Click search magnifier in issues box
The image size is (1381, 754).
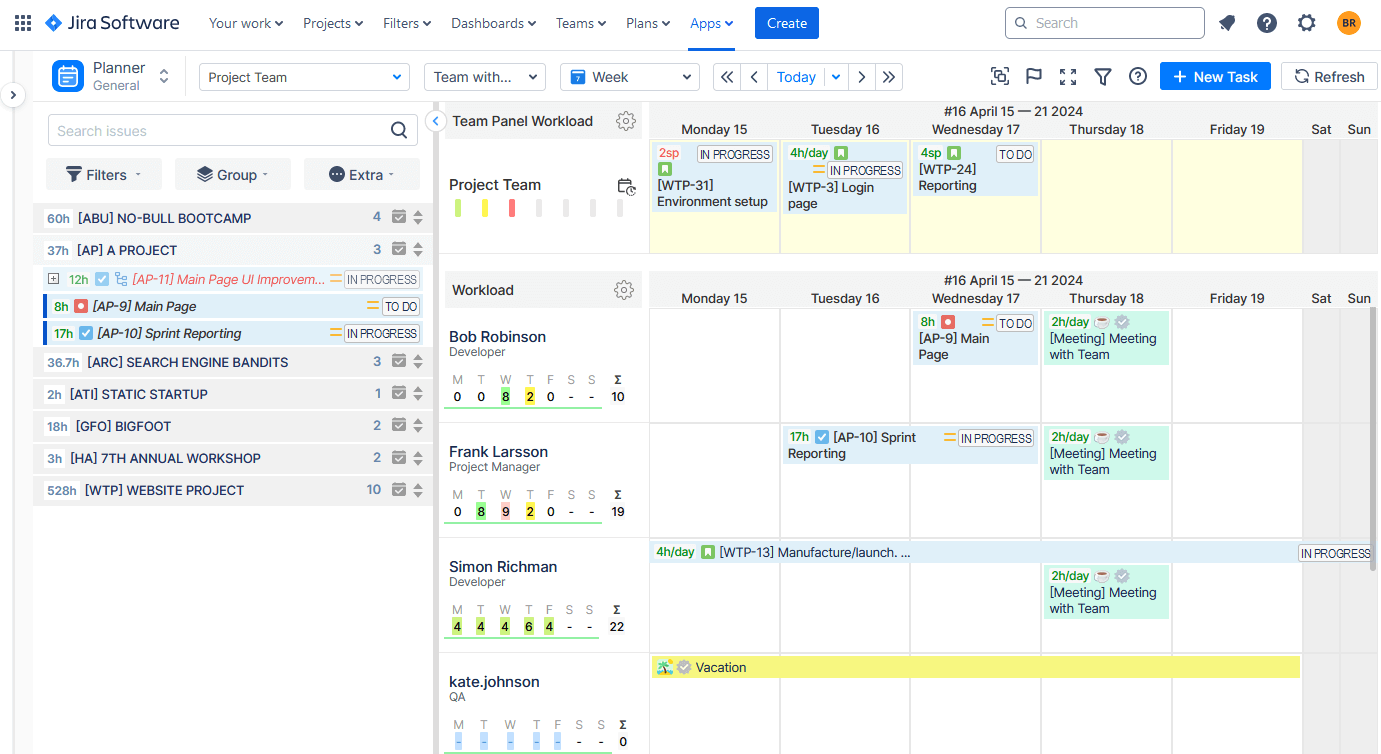pos(399,130)
